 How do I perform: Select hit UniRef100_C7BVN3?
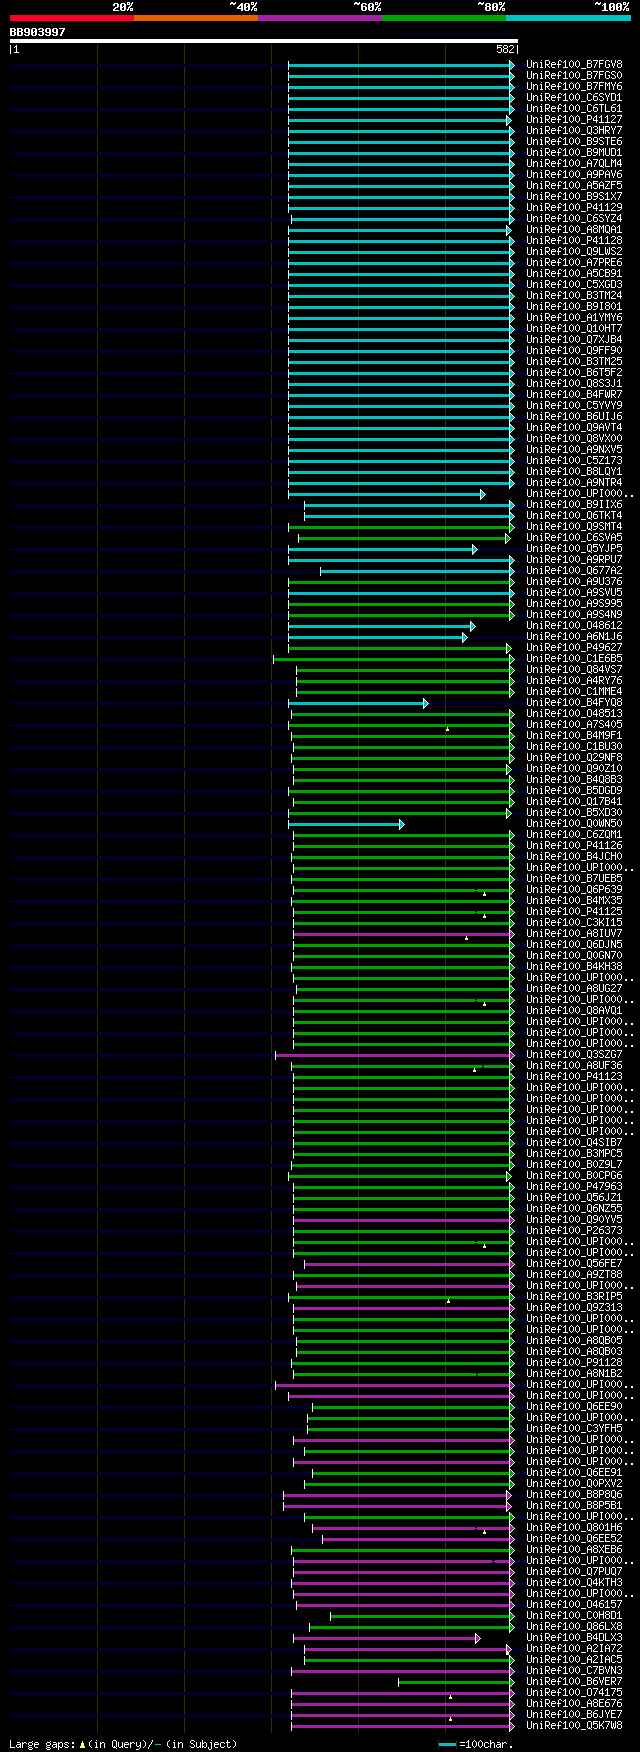574,1671
